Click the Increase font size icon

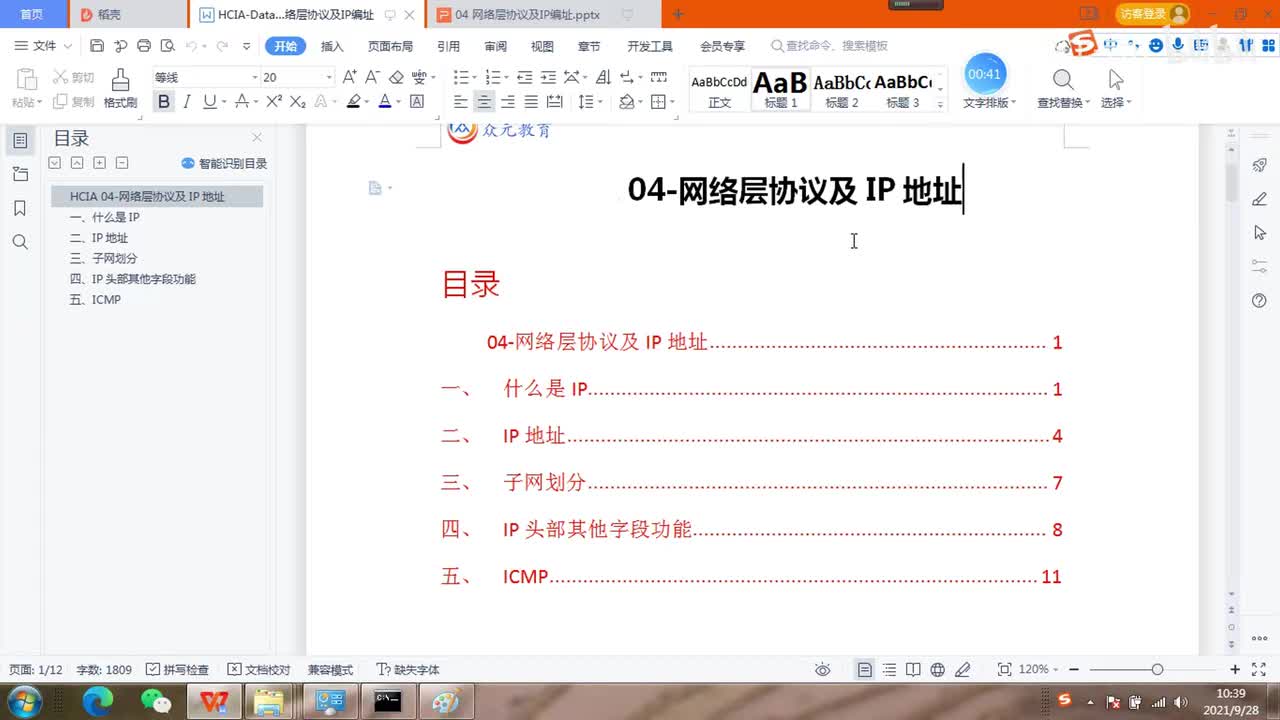point(349,77)
